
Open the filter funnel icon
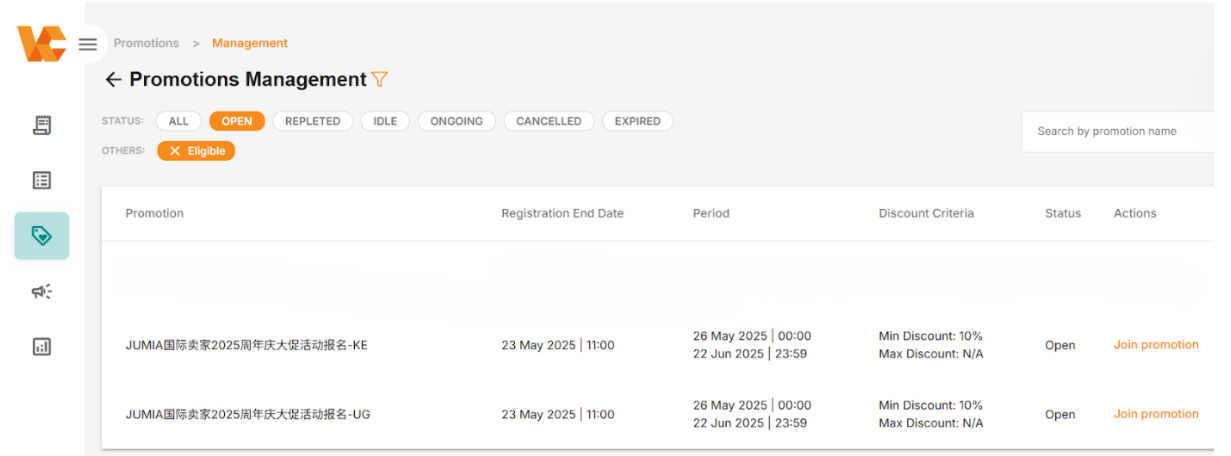point(379,79)
